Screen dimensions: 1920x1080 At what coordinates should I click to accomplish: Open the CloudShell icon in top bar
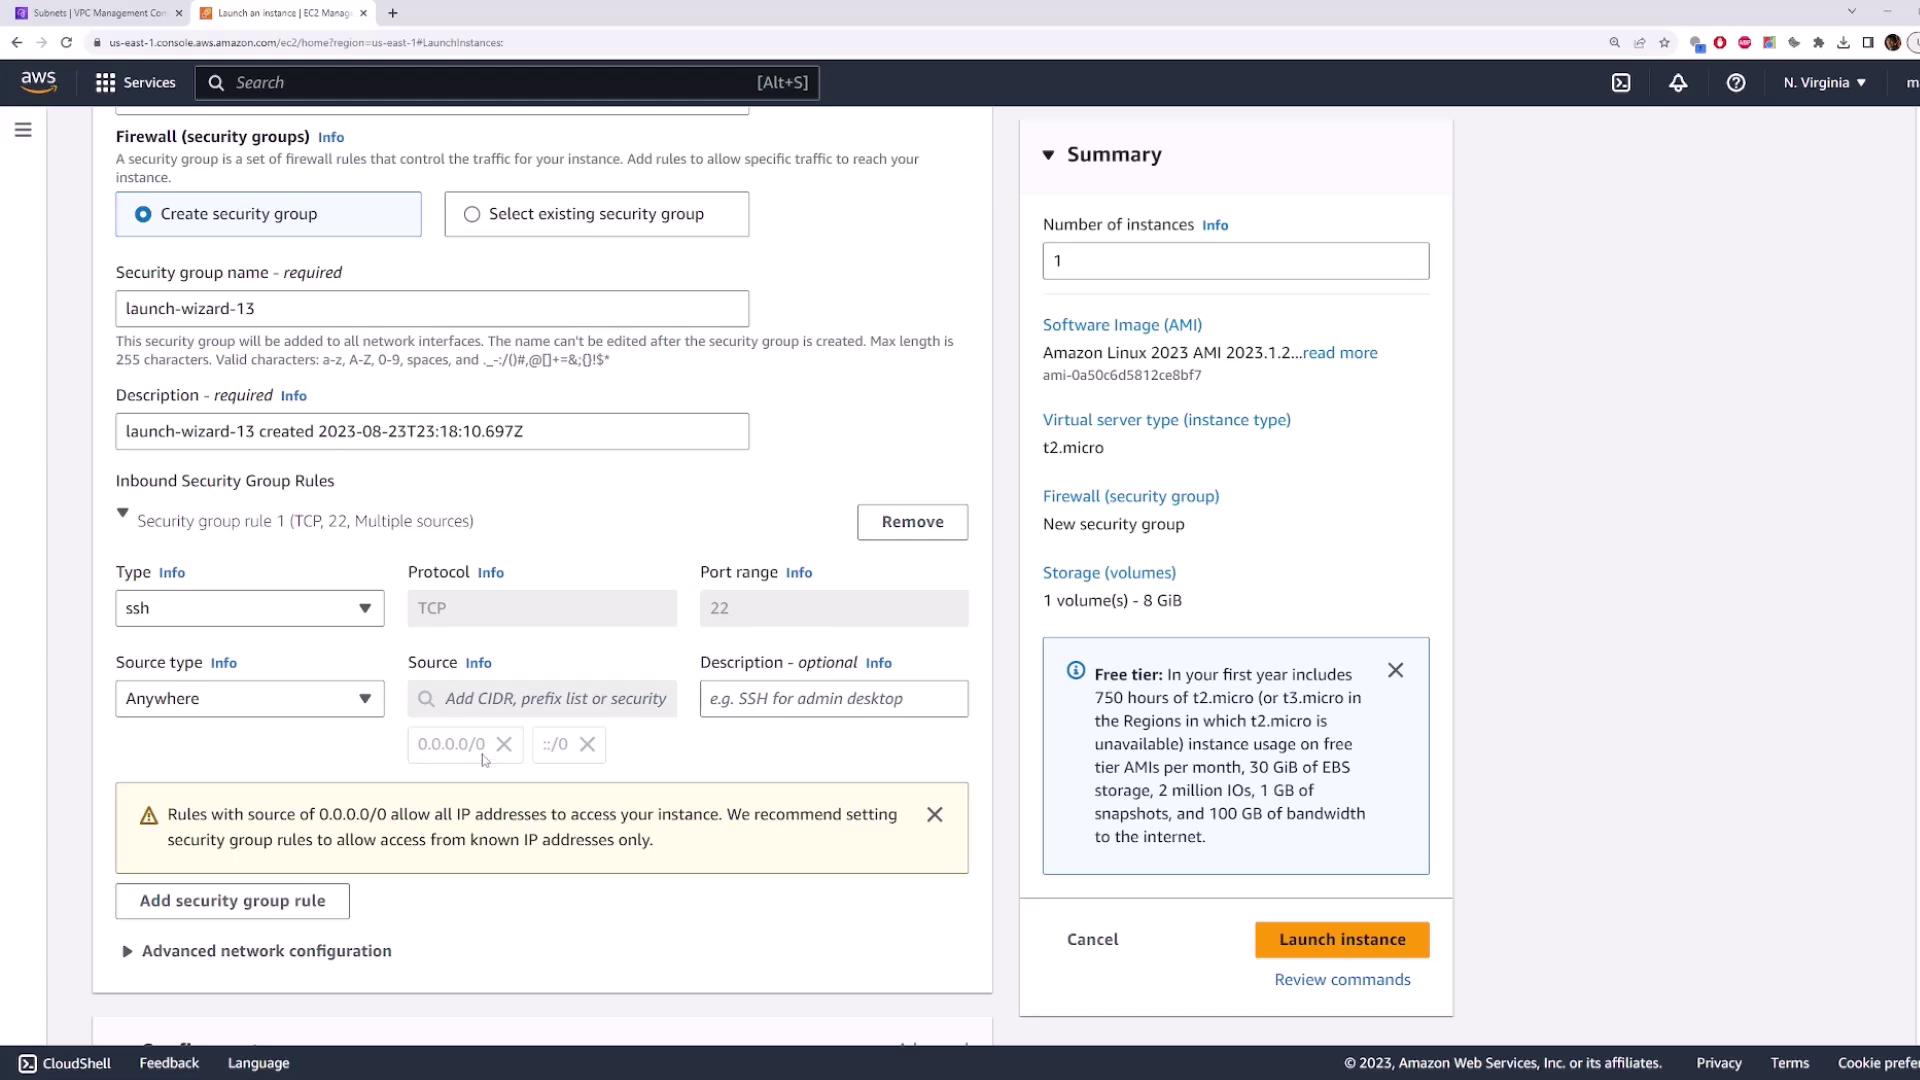click(1621, 83)
